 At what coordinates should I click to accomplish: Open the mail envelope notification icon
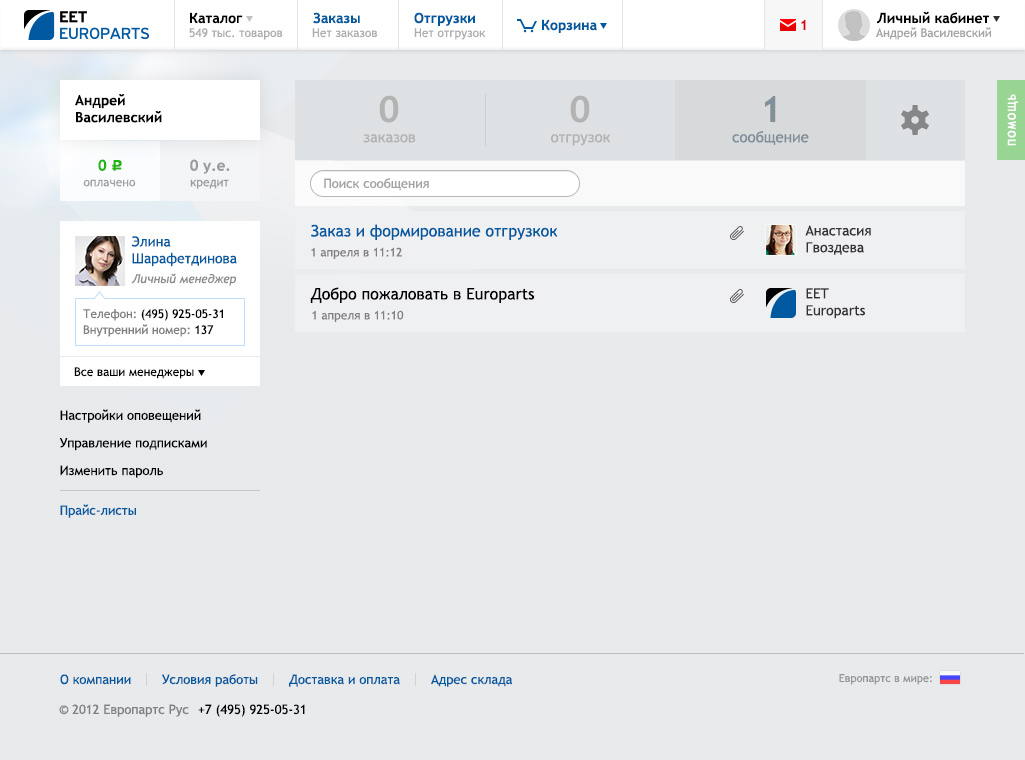click(x=789, y=25)
